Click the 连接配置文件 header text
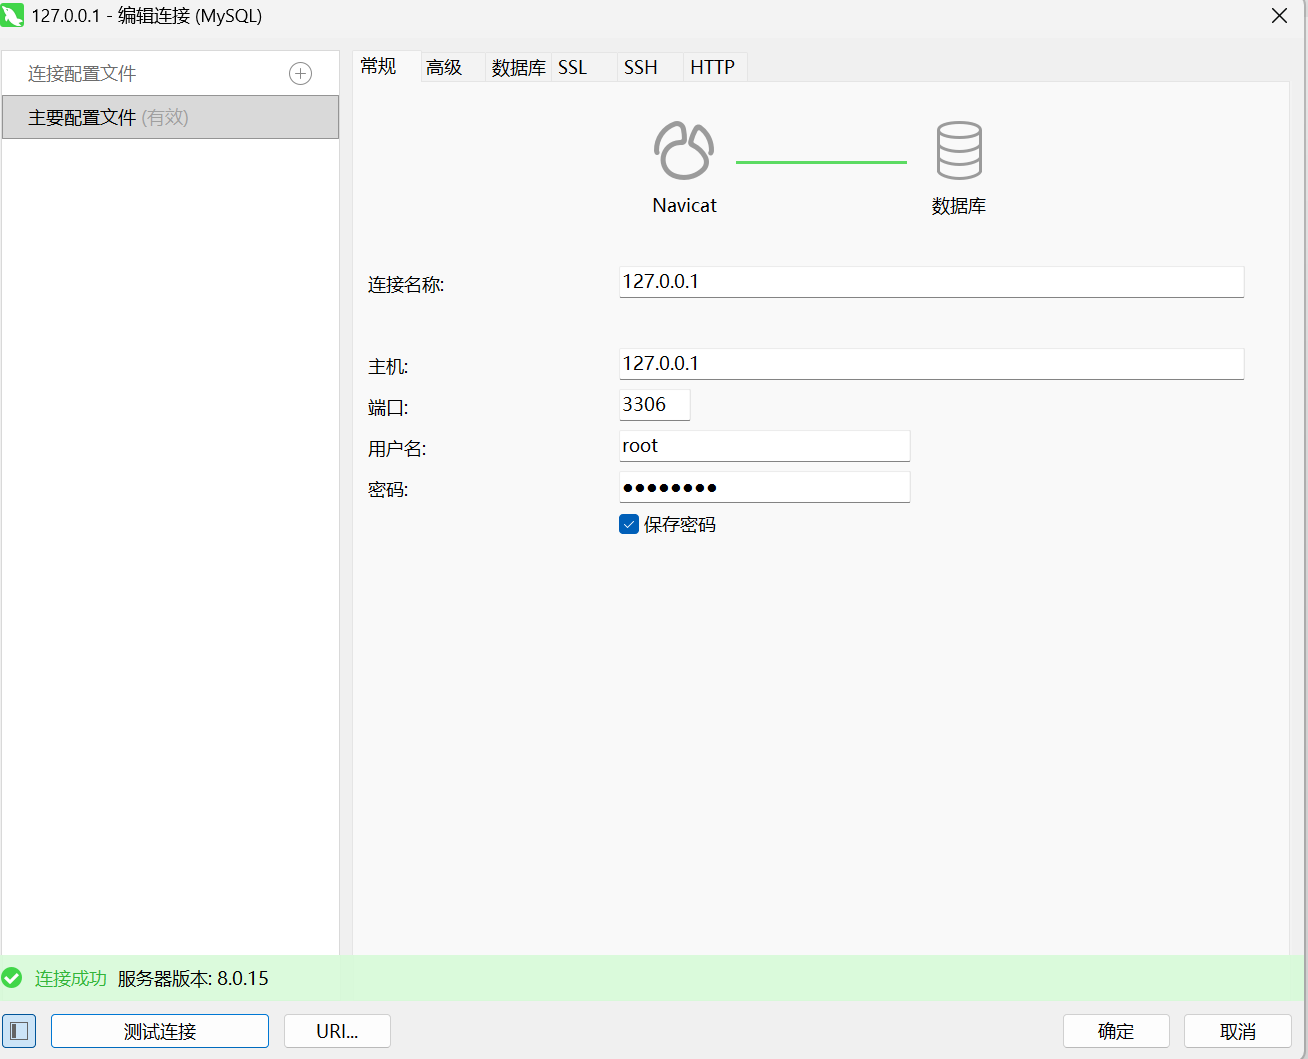This screenshot has width=1308, height=1059. [x=82, y=74]
